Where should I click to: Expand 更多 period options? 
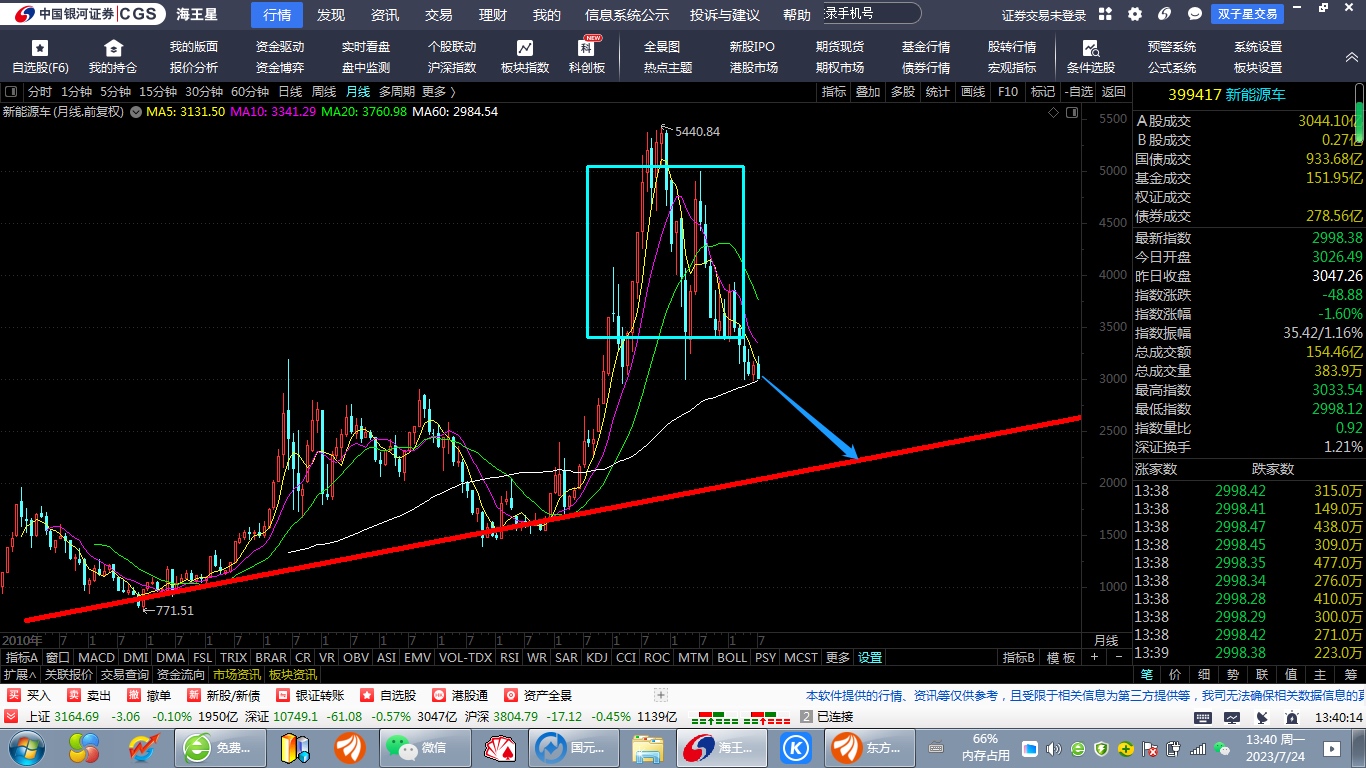[438, 92]
